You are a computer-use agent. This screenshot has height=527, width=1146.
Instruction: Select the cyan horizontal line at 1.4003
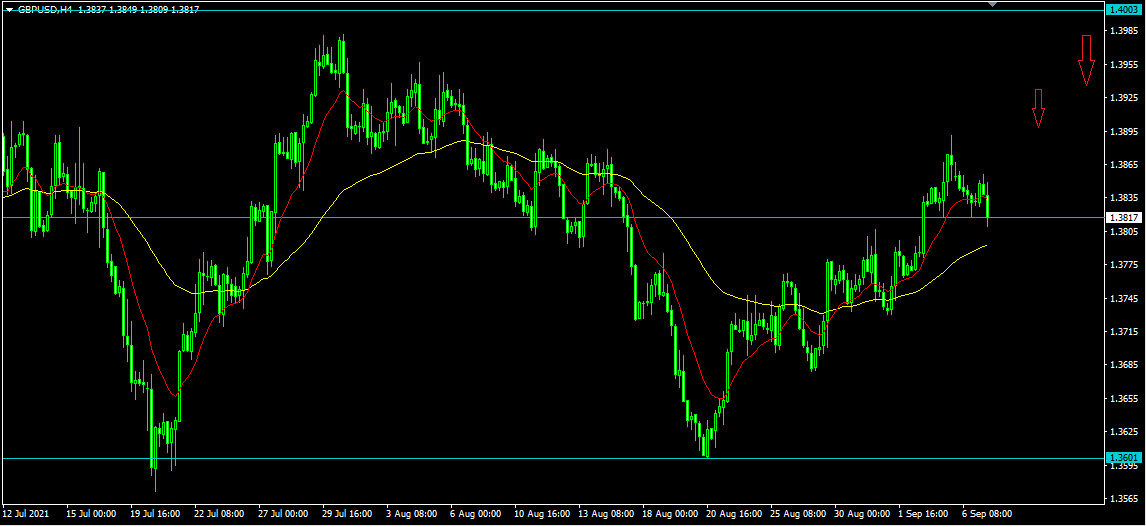tap(552, 10)
